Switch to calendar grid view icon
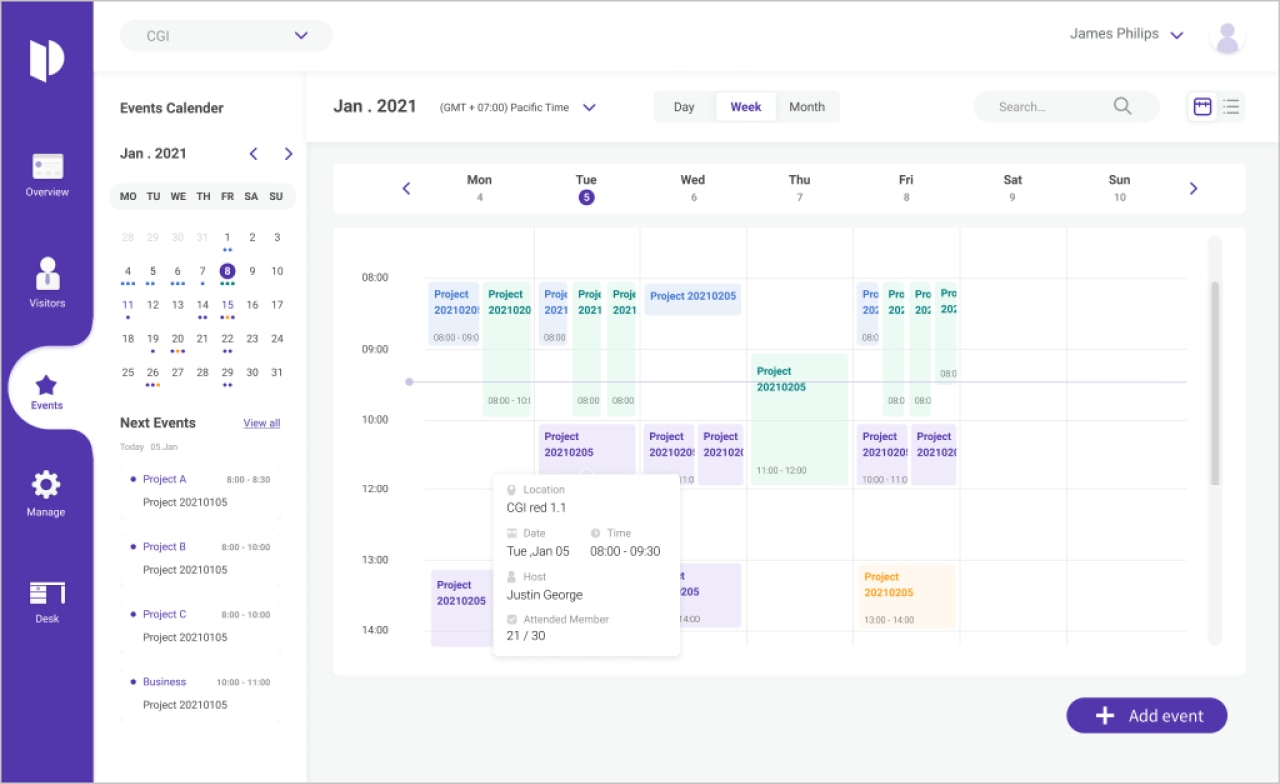Viewport: 1280px width, 784px height. tap(1202, 106)
